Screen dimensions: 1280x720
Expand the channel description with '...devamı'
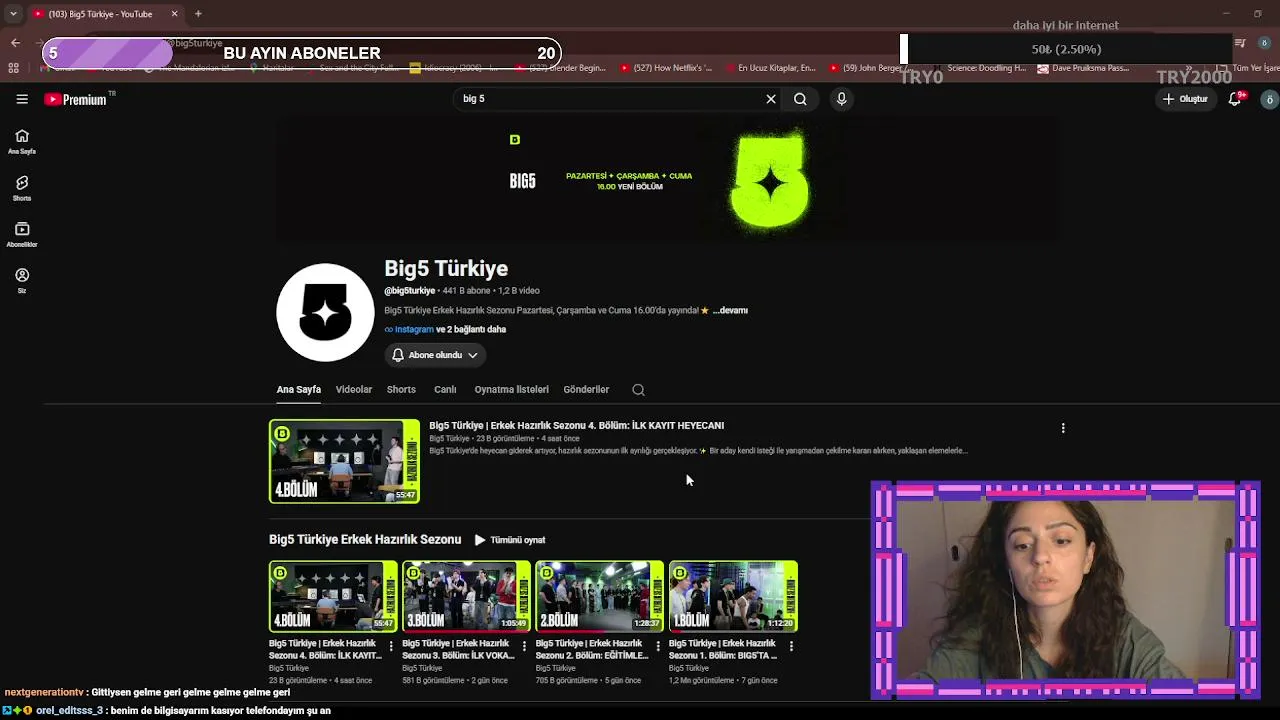pyautogui.click(x=730, y=311)
